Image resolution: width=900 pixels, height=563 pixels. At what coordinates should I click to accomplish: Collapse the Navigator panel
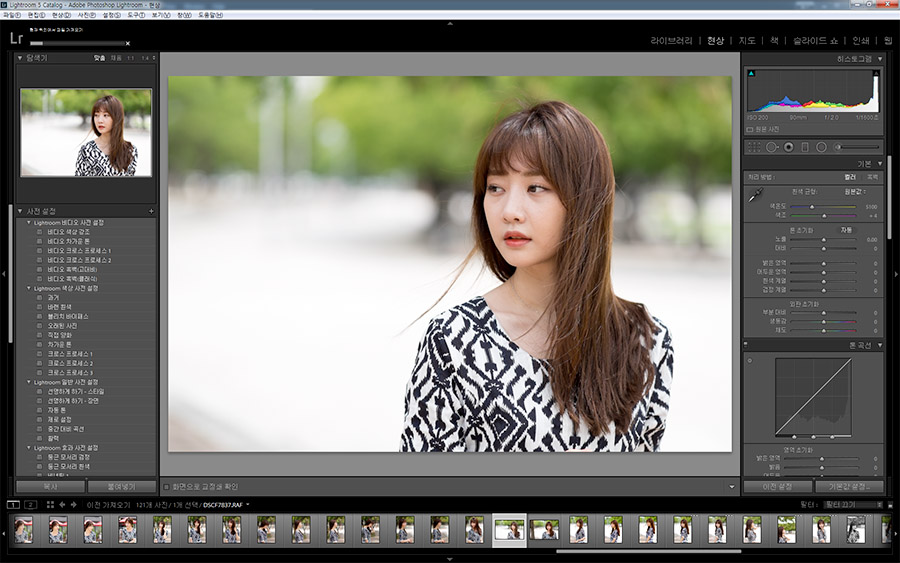20,58
